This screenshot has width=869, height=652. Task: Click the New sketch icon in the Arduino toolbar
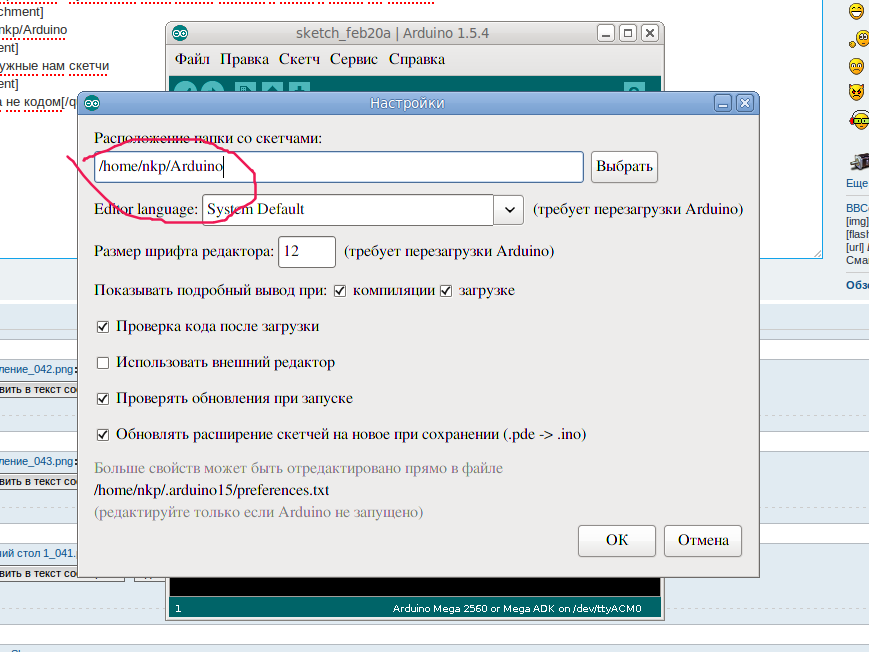click(x=244, y=88)
